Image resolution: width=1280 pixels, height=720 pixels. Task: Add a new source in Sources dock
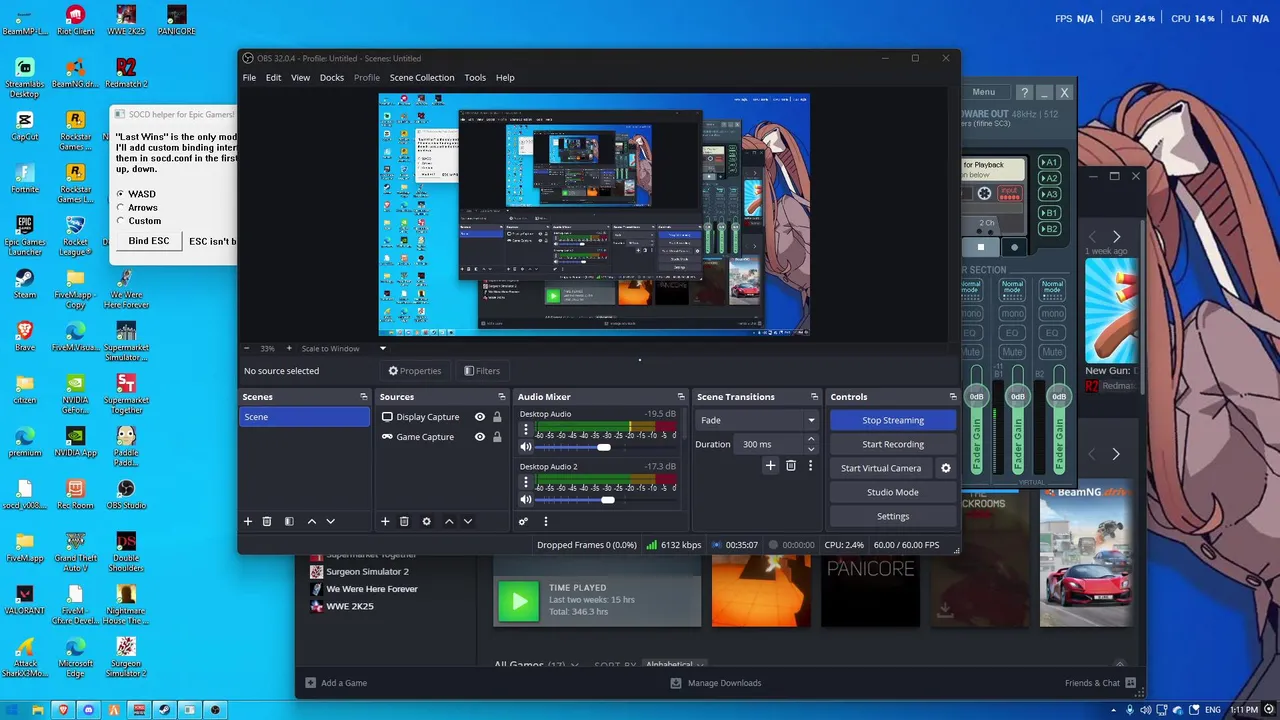[385, 521]
